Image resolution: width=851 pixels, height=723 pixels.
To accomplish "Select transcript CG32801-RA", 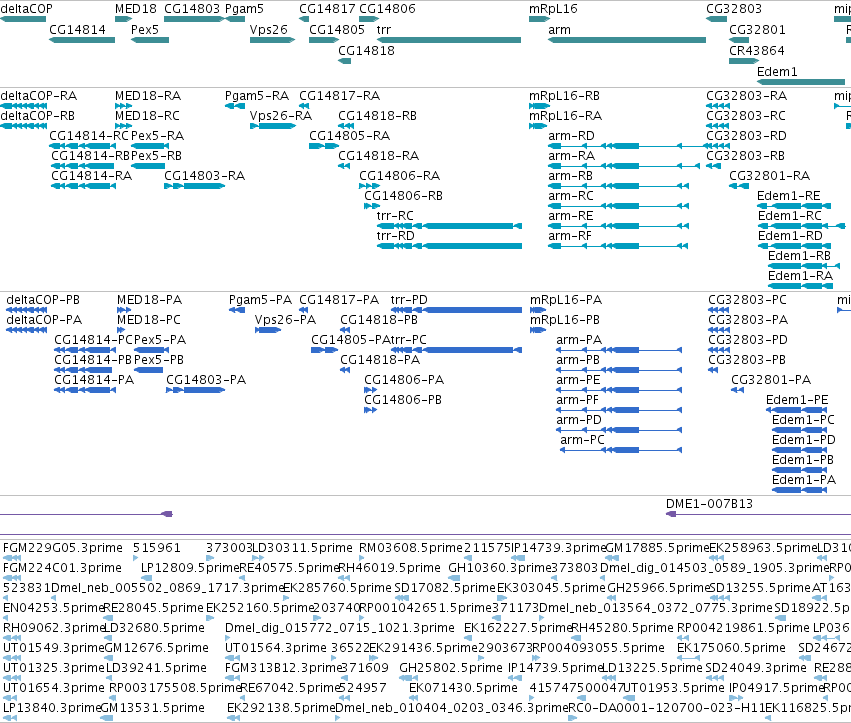I will click(x=769, y=176).
